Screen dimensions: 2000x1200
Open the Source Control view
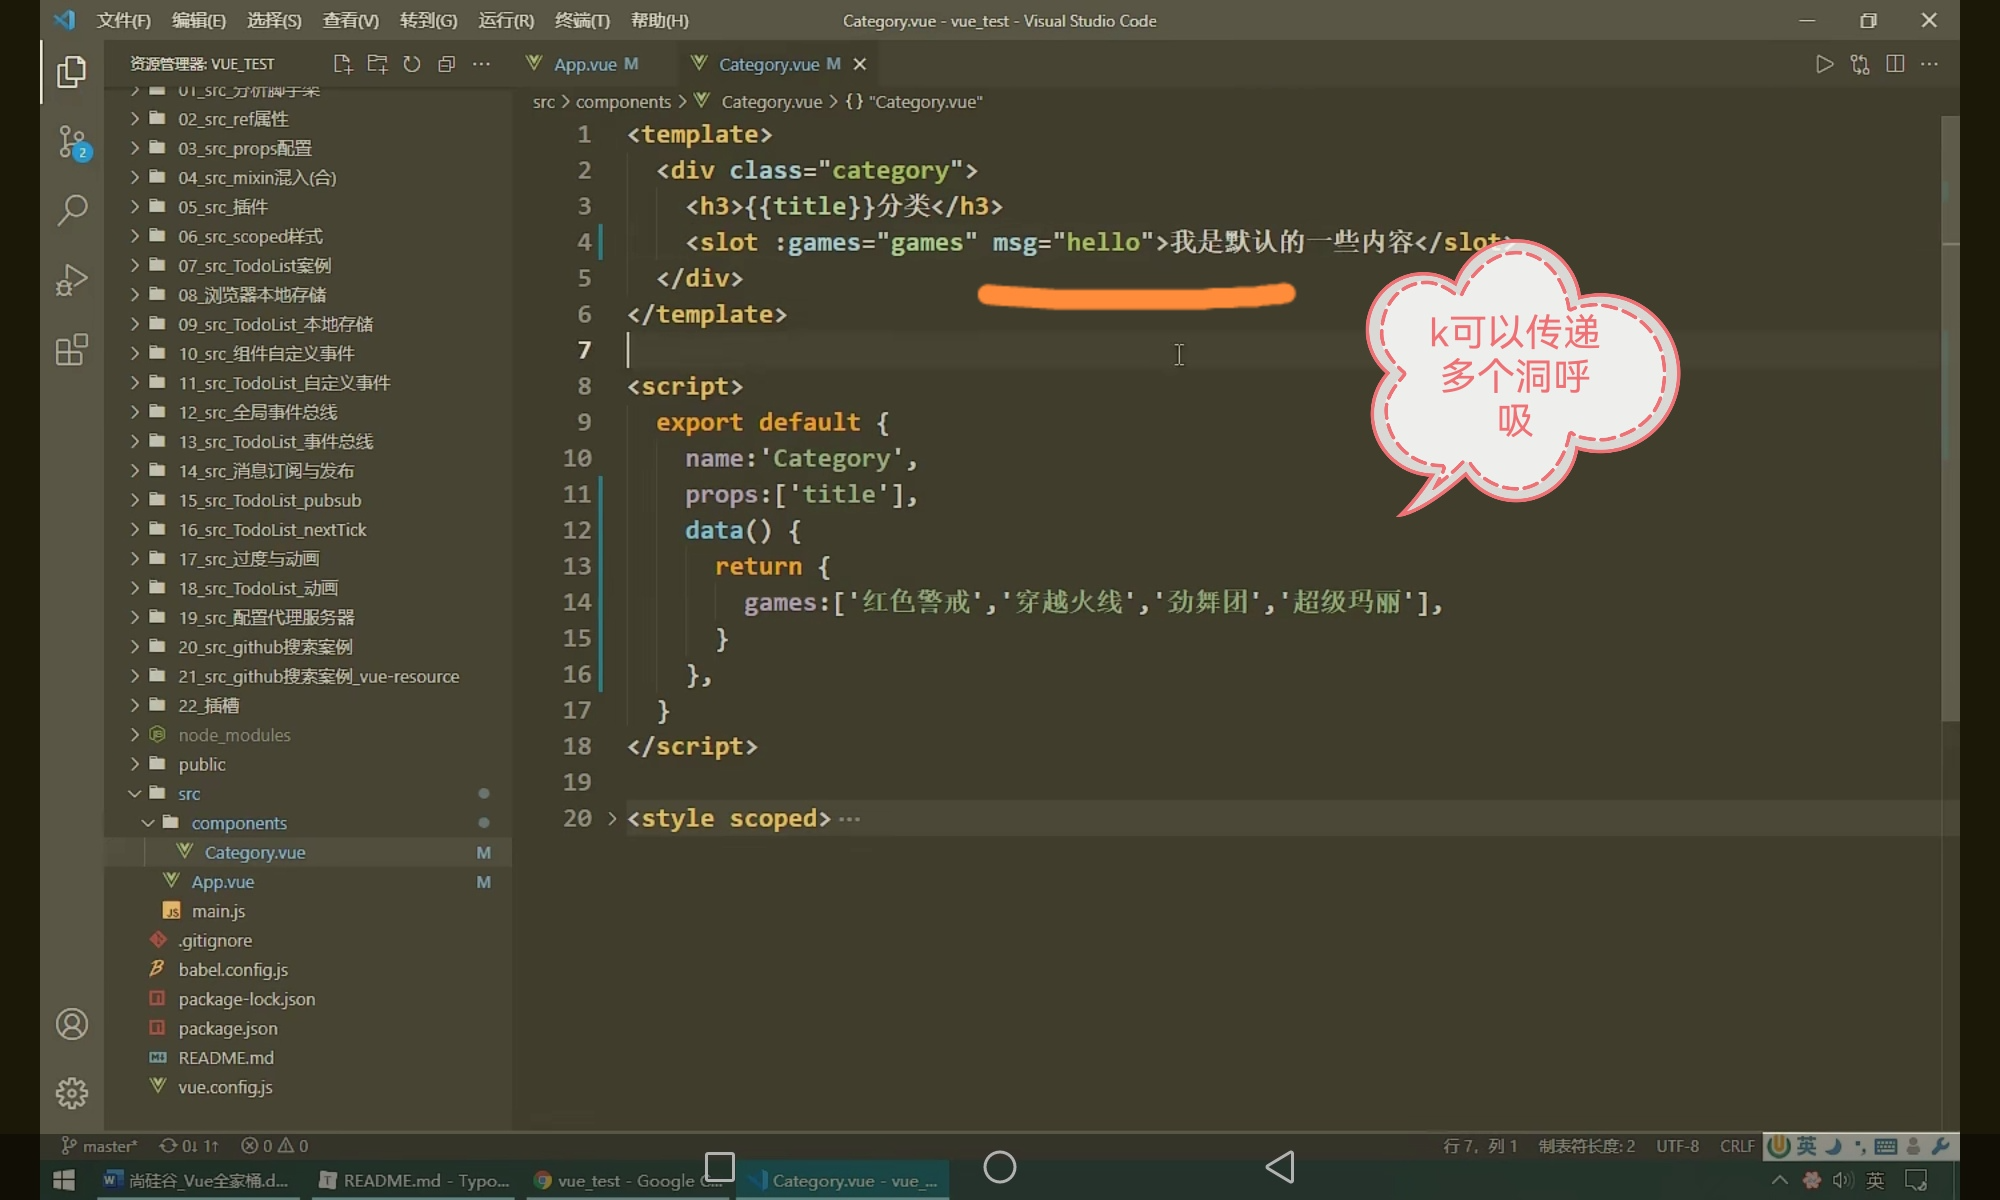coord(72,141)
